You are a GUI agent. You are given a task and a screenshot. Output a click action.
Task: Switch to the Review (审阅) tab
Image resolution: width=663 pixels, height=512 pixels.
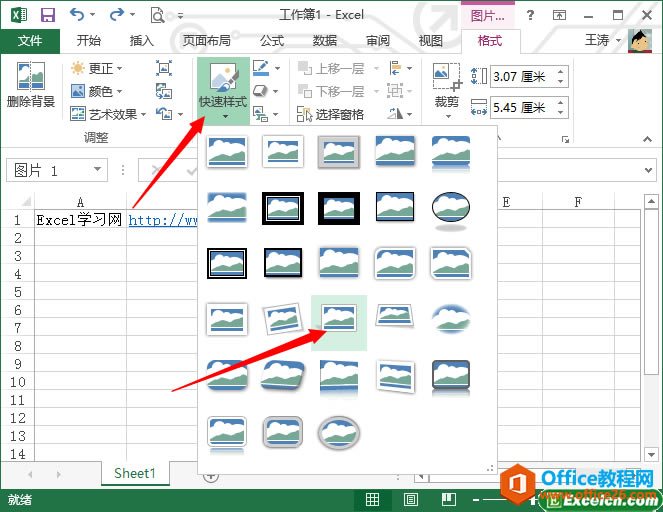click(x=378, y=41)
